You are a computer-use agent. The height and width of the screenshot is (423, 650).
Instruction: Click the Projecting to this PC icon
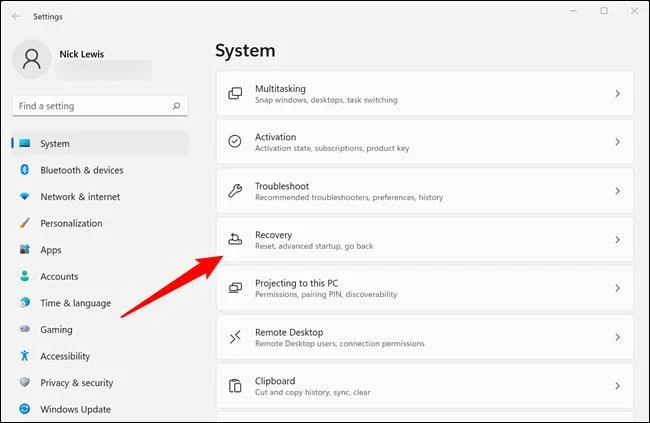tap(235, 288)
